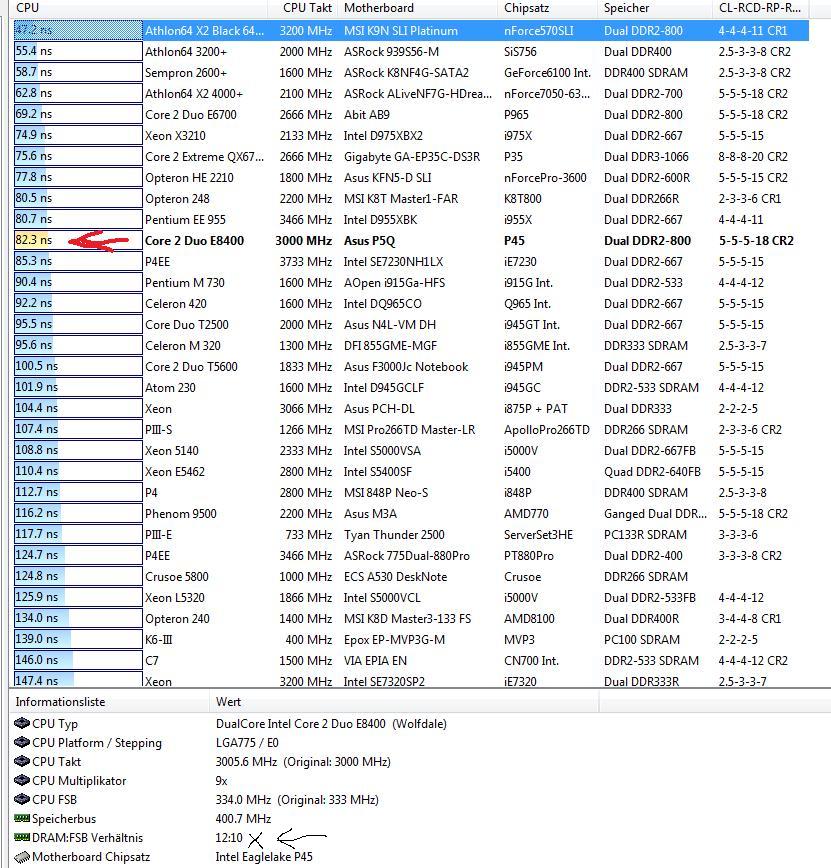The height and width of the screenshot is (868, 831).
Task: Click the 400.7 MHz Speicherbus value
Action: click(243, 819)
